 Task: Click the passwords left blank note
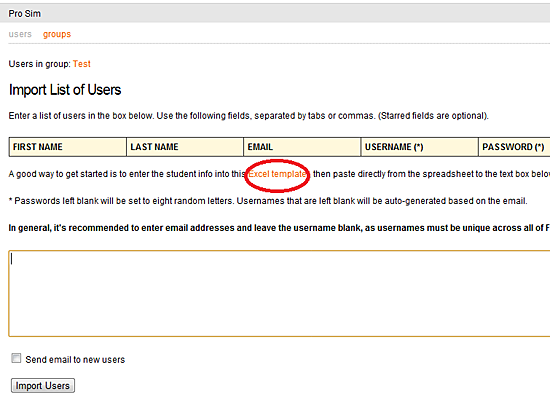point(268,201)
